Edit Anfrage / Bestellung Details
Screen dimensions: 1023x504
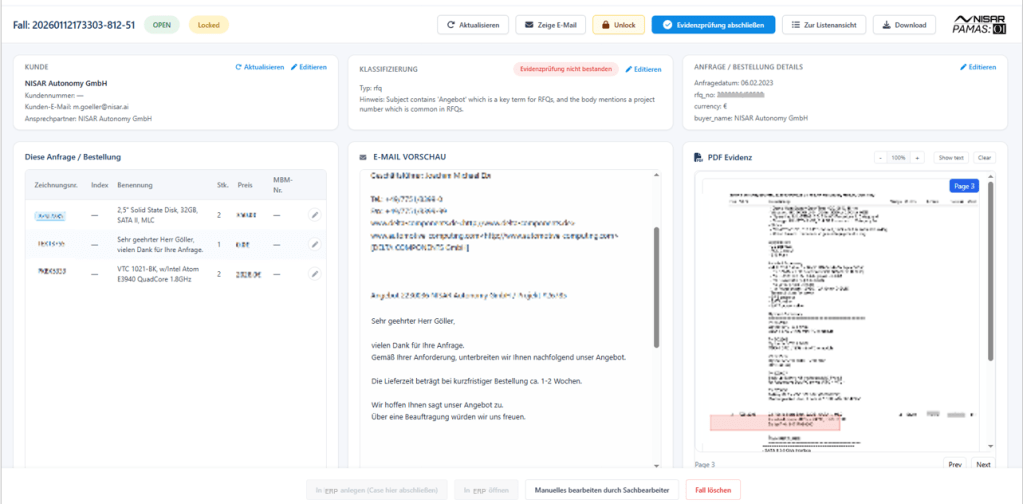(977, 67)
